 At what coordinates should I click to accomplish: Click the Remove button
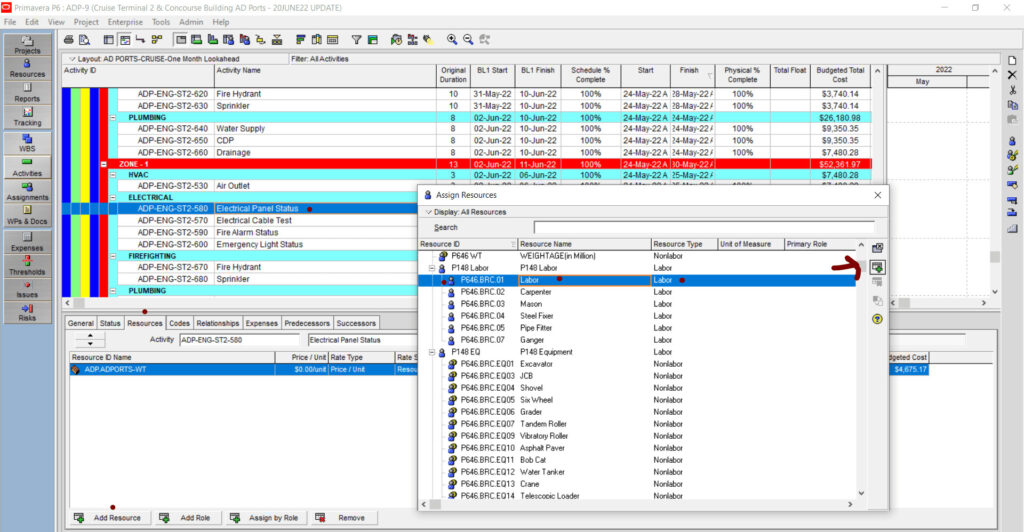pyautogui.click(x=344, y=518)
